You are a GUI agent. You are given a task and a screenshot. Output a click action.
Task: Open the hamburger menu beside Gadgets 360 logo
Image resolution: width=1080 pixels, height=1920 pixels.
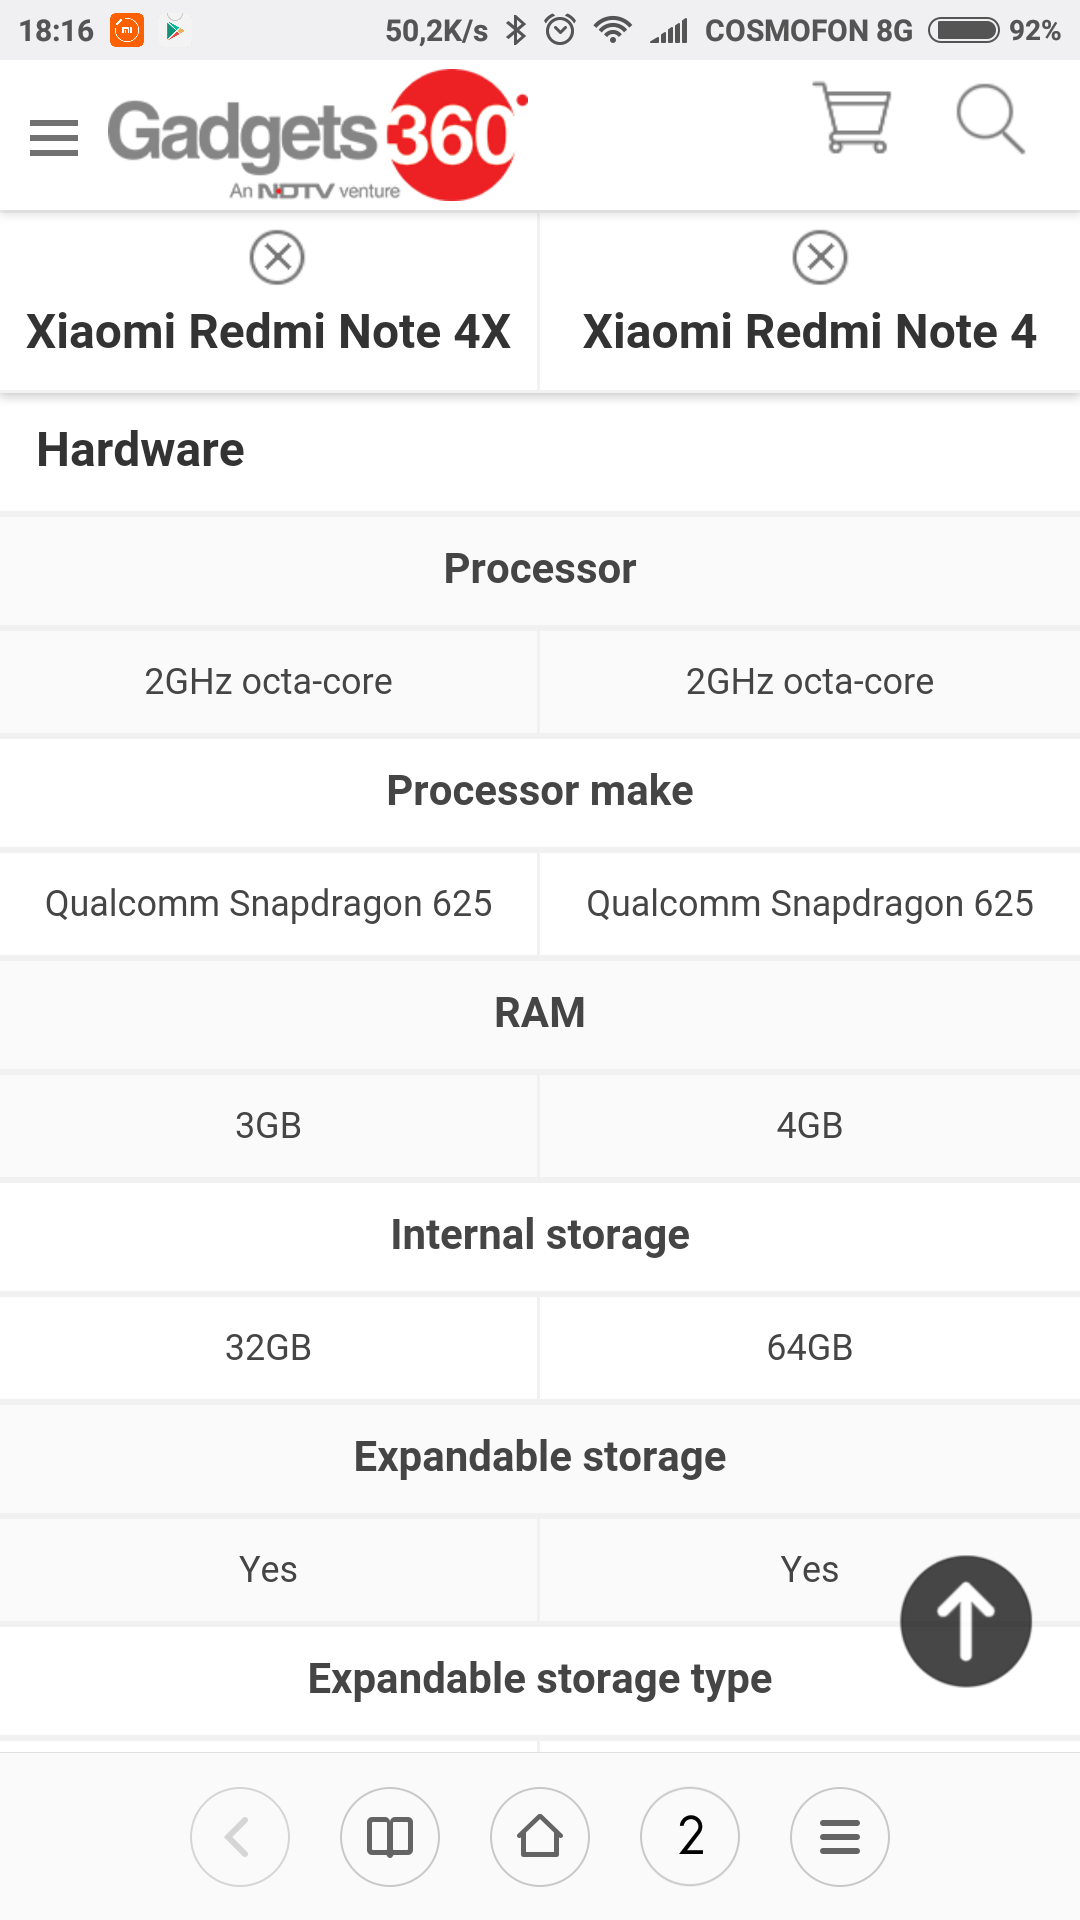(x=54, y=138)
